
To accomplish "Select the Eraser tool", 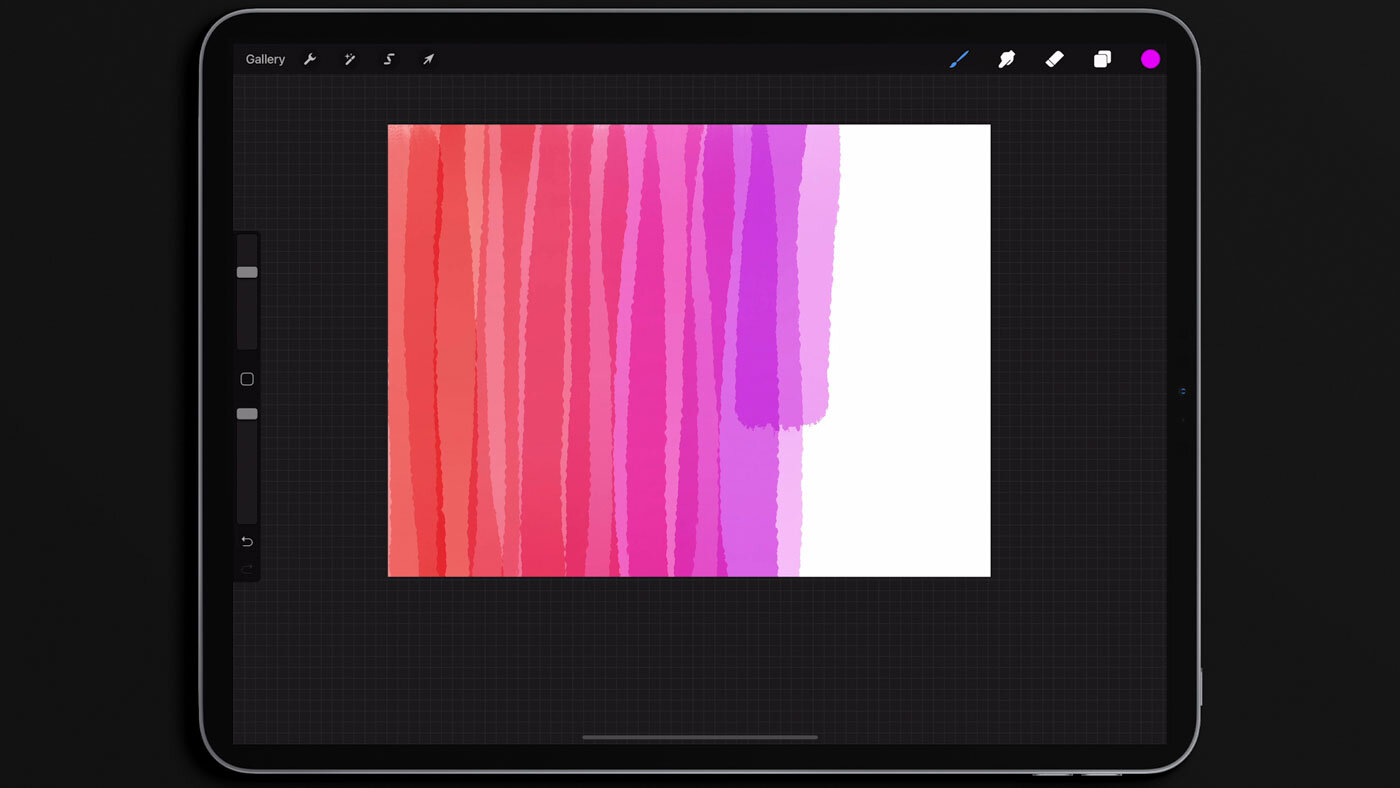I will pos(1054,59).
